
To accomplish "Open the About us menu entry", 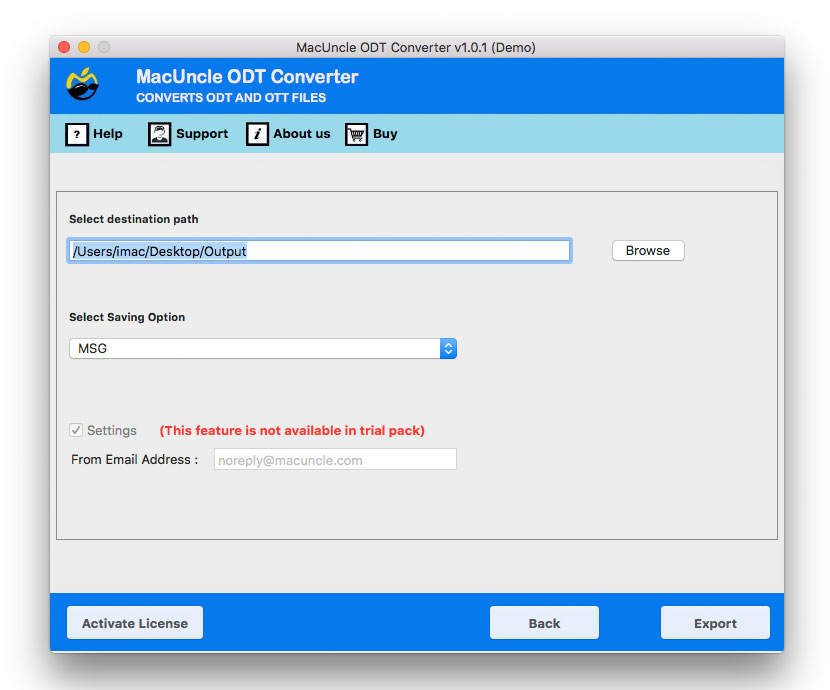I will 298,133.
